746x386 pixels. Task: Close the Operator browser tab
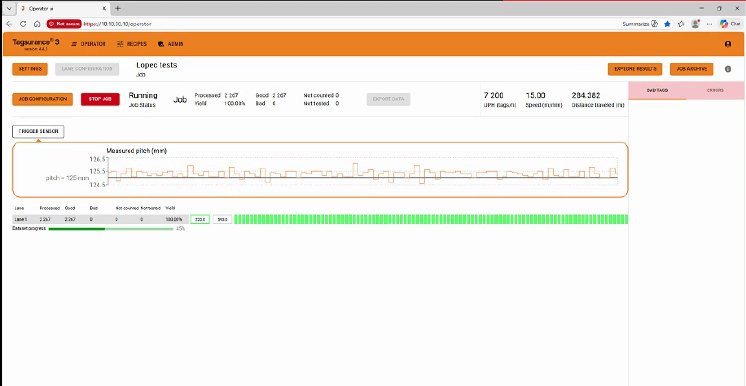104,9
